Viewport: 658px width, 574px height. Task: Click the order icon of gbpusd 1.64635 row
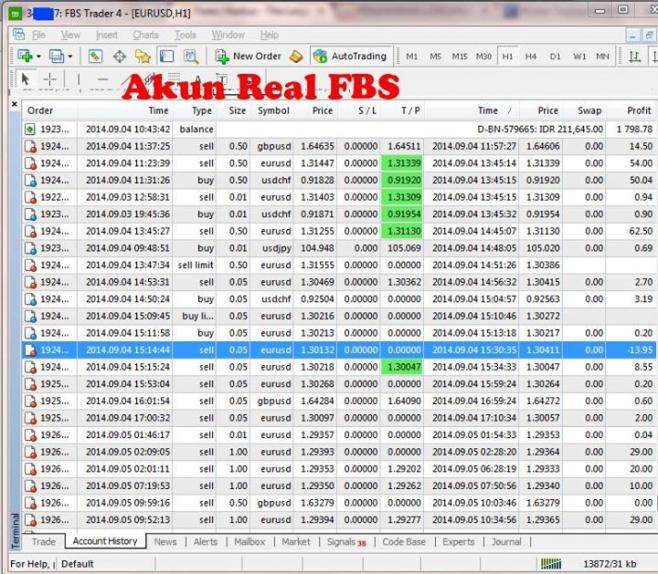click(31, 146)
